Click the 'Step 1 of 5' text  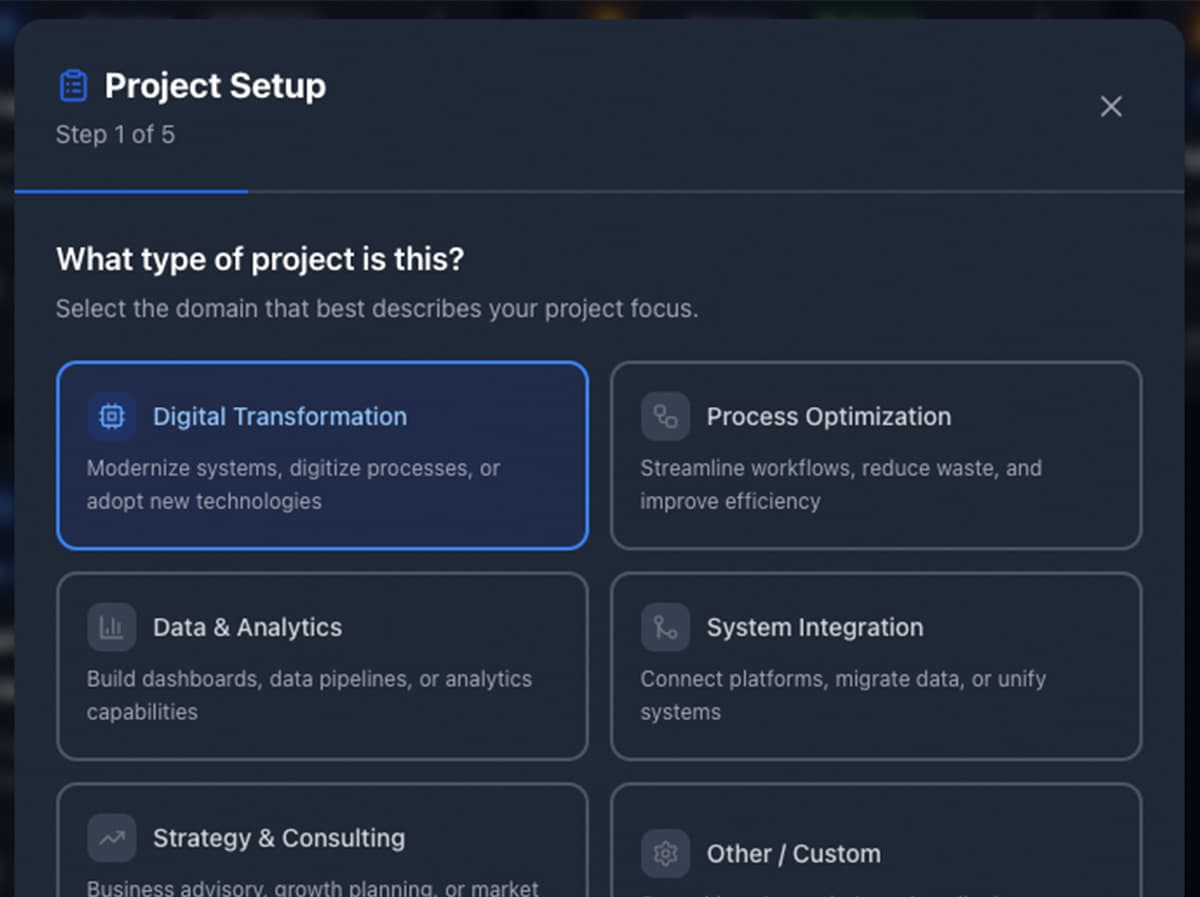[x=115, y=135]
